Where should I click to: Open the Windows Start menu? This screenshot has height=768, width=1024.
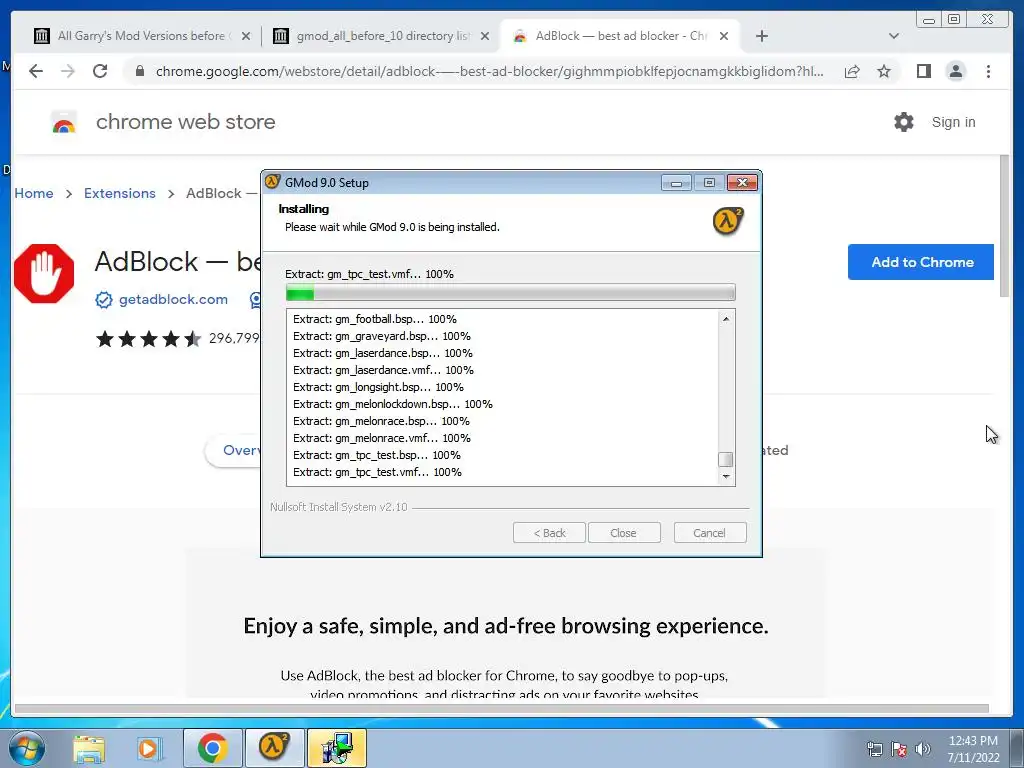(x=26, y=748)
